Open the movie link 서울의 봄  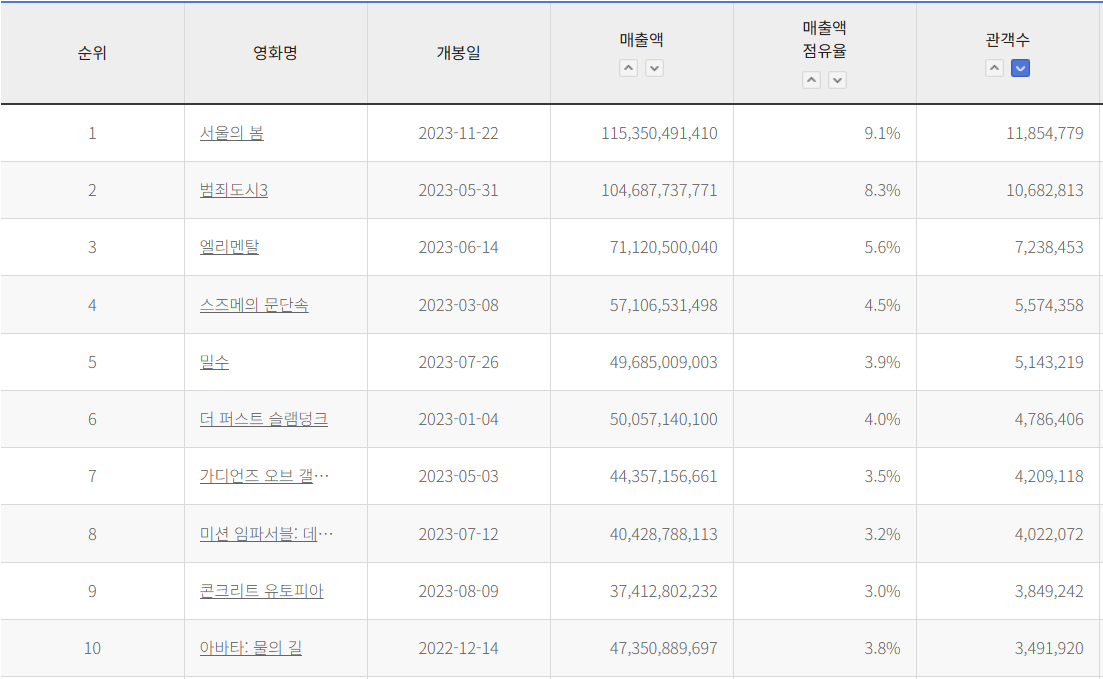click(x=231, y=133)
